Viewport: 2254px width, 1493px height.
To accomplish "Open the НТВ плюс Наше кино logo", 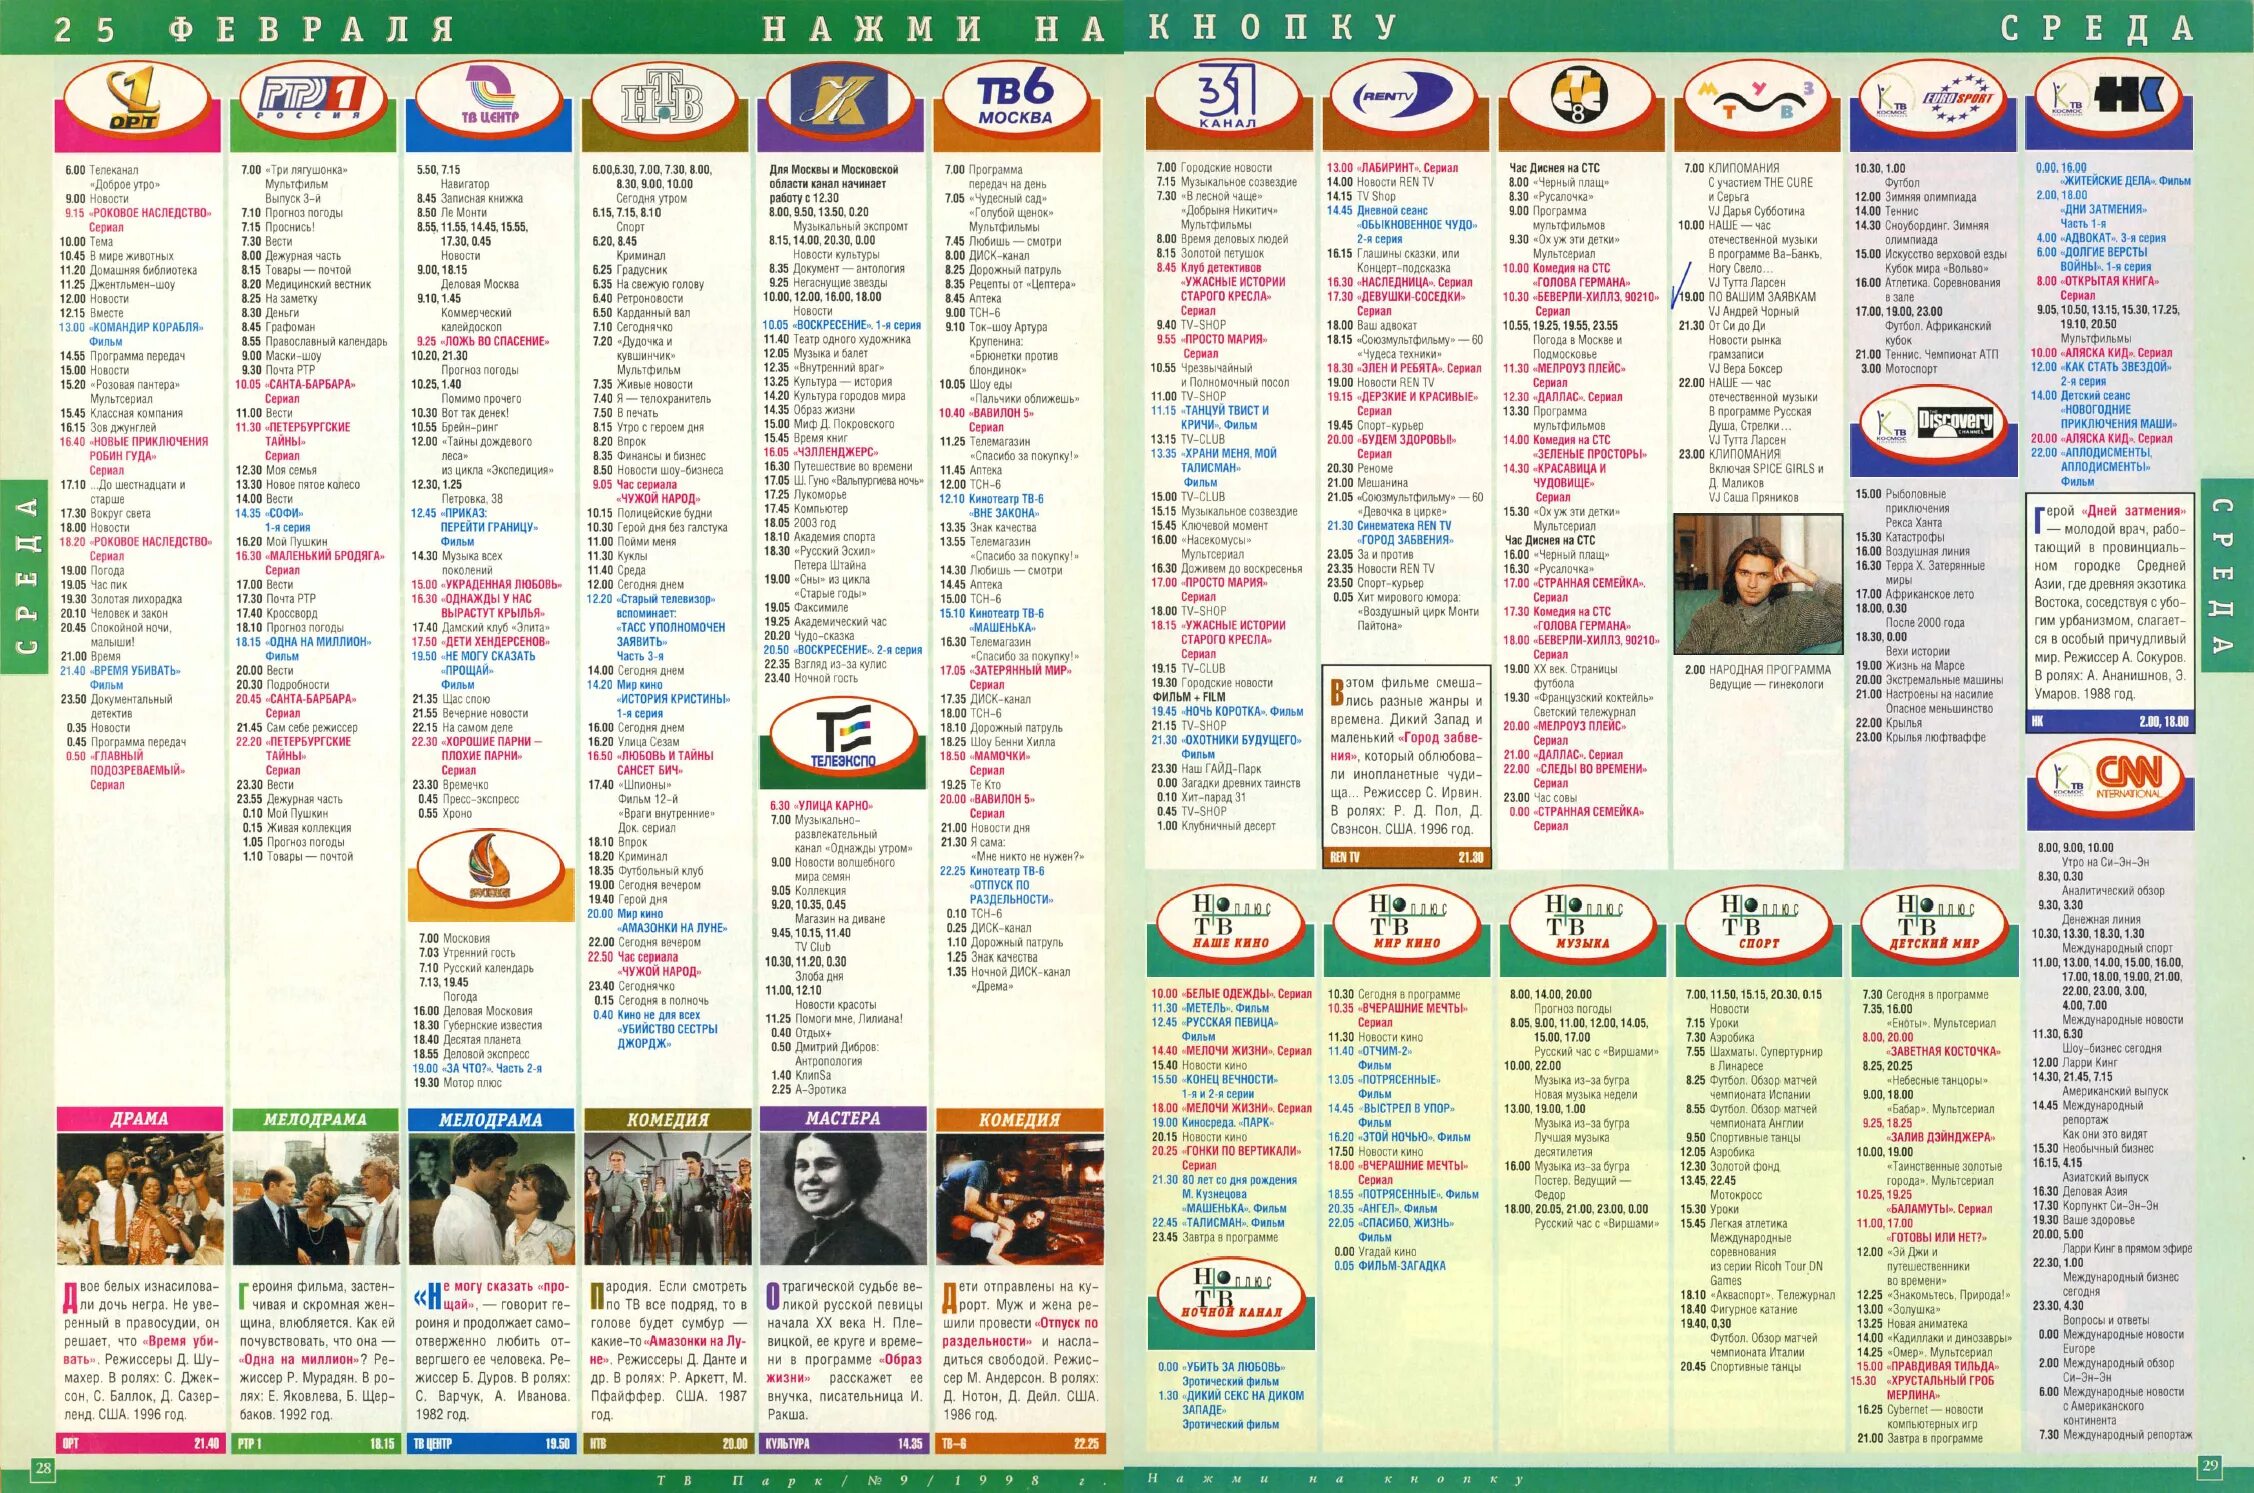I will [1230, 922].
